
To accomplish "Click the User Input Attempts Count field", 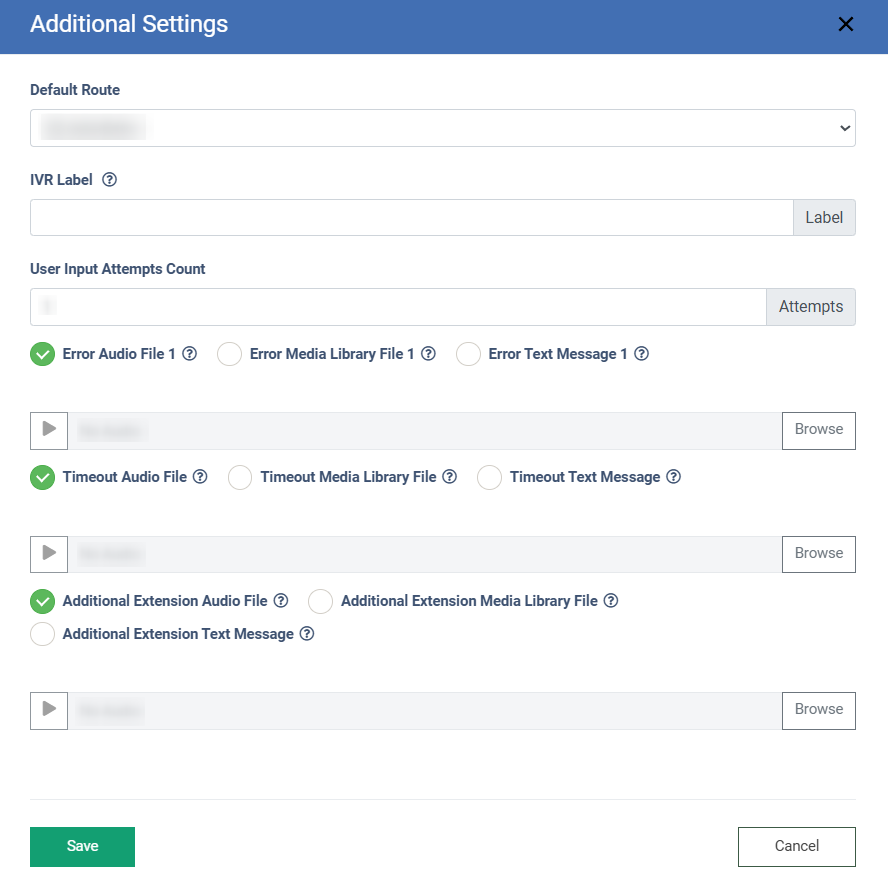I will [x=398, y=307].
